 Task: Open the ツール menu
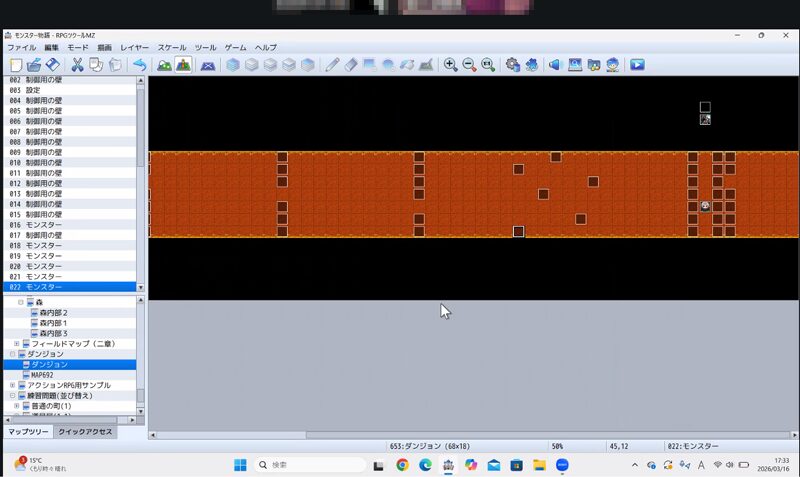205,47
